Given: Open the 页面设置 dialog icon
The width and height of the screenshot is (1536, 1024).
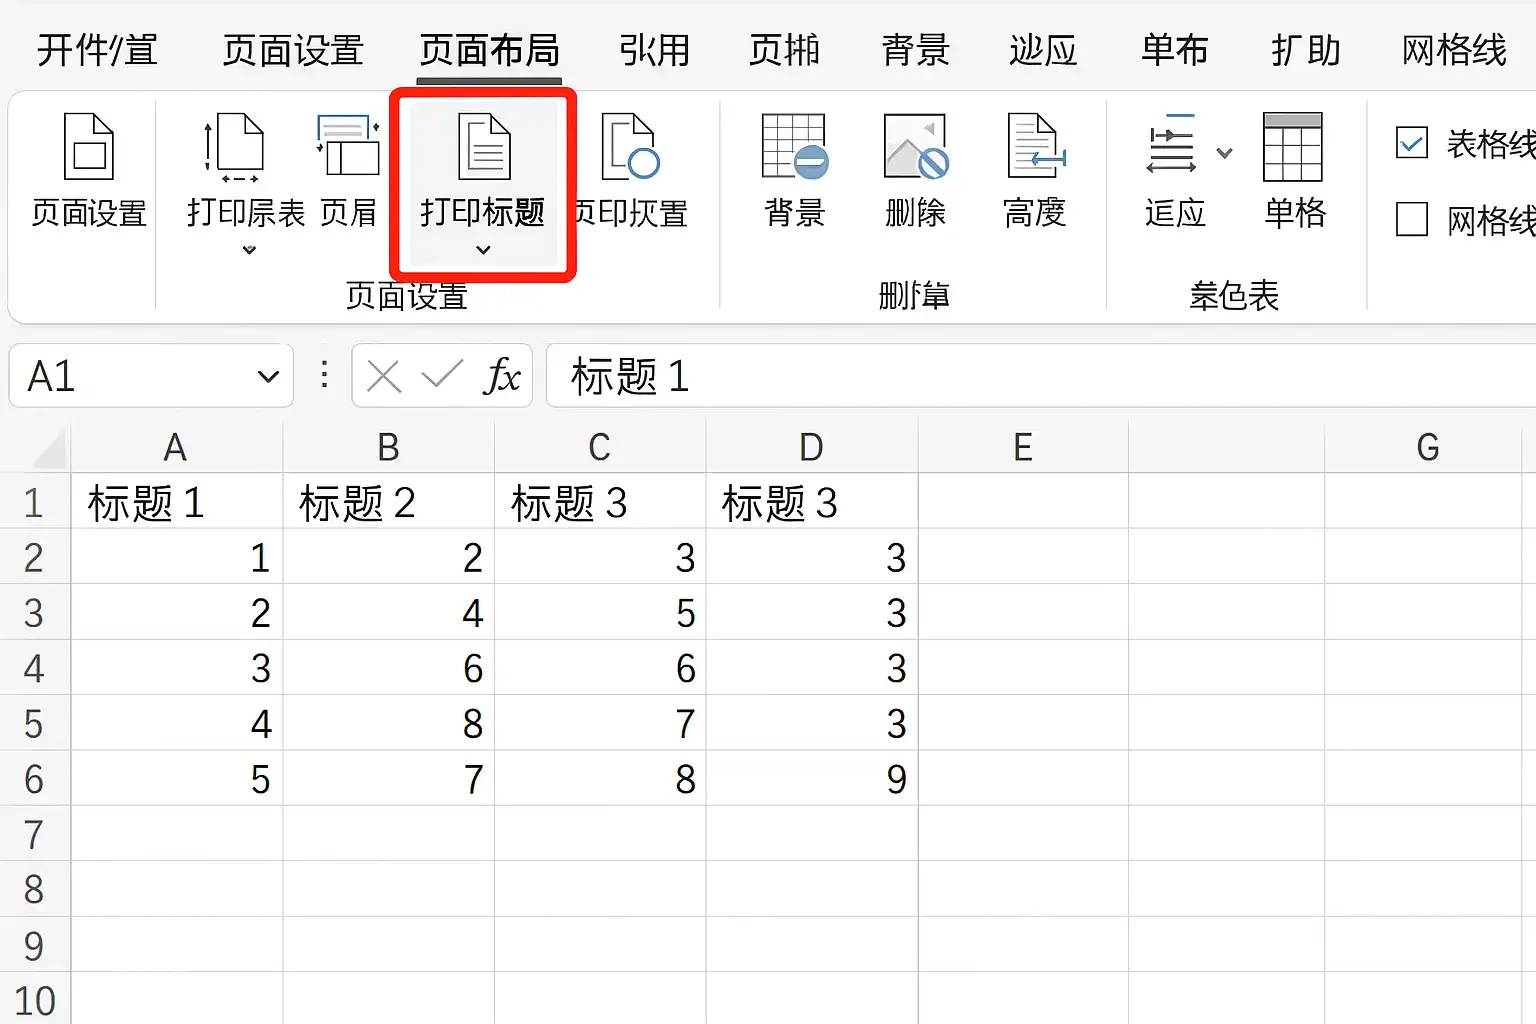Looking at the screenshot, I should click(x=85, y=170).
